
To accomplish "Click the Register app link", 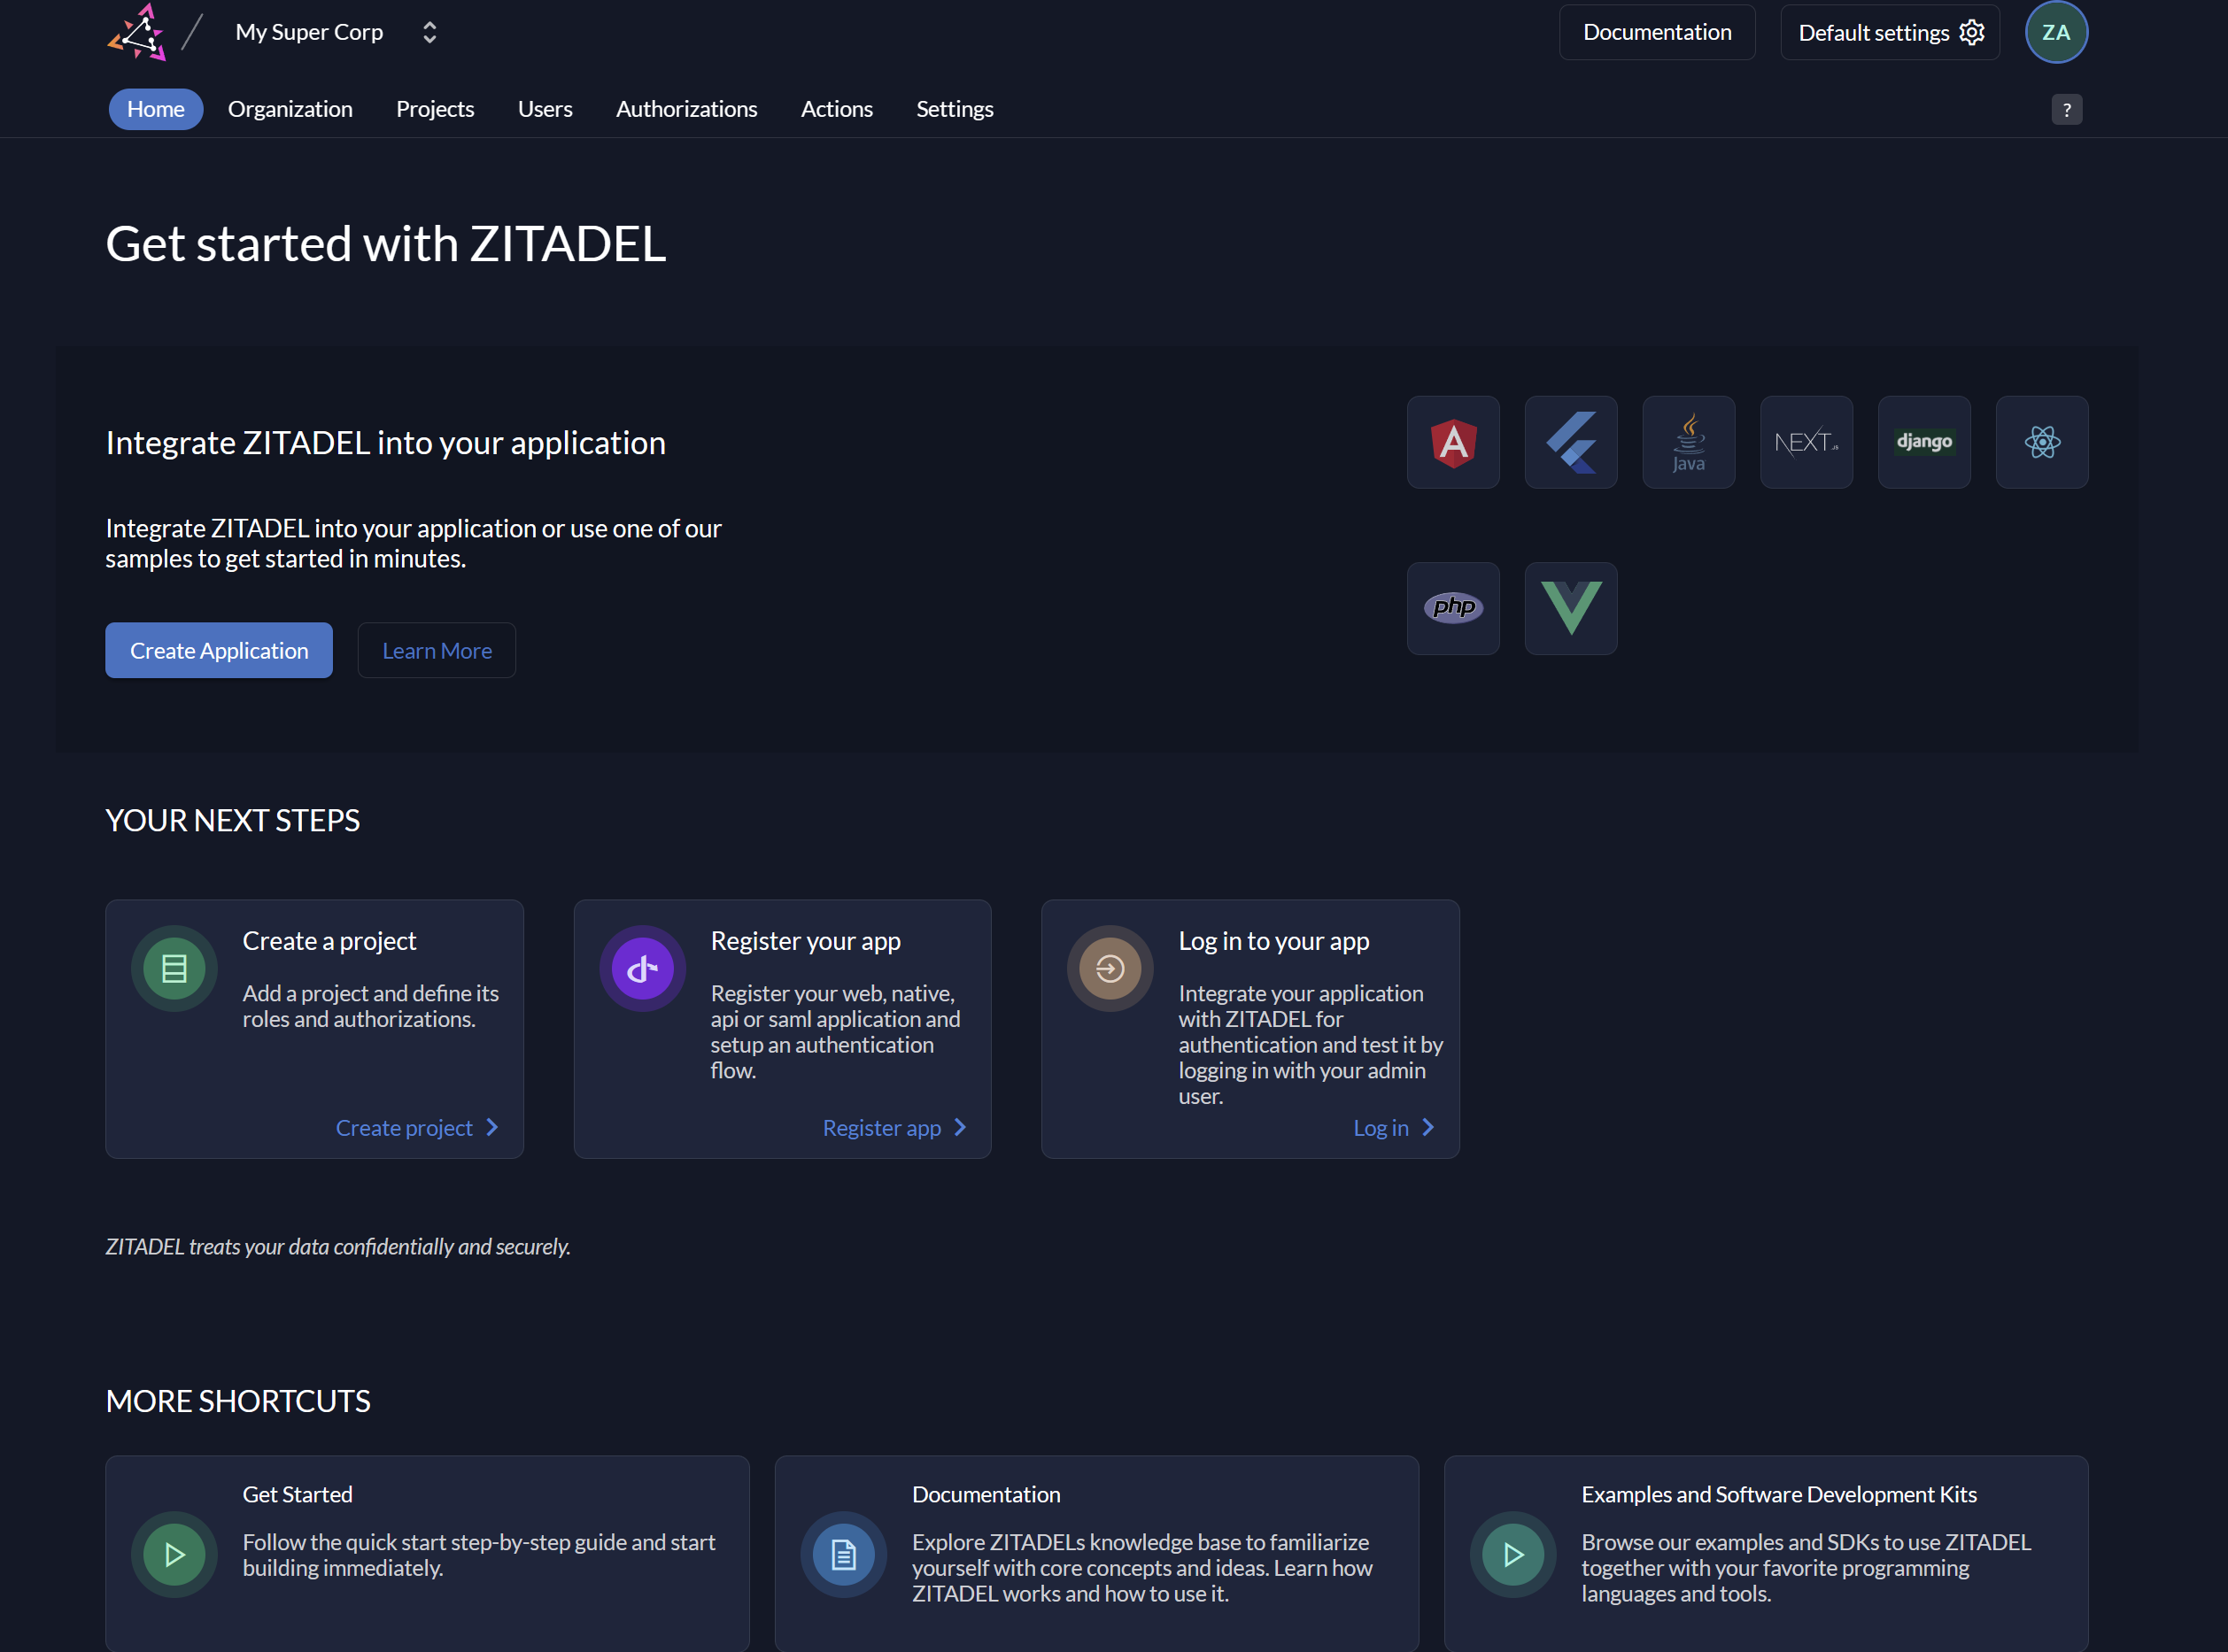I will point(881,1127).
